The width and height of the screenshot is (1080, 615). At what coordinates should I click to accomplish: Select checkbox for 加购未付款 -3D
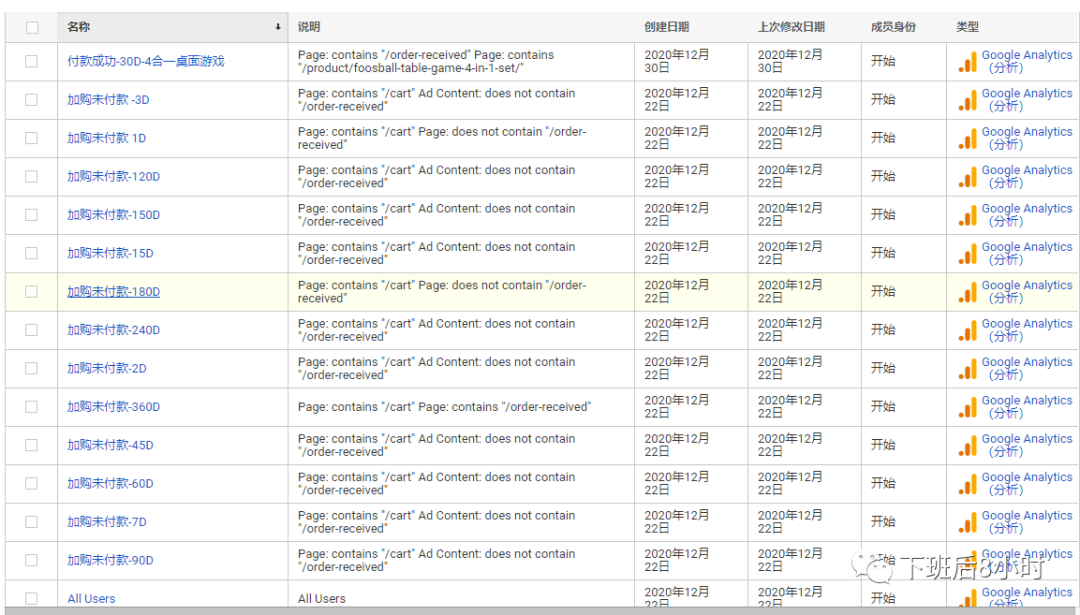point(32,100)
